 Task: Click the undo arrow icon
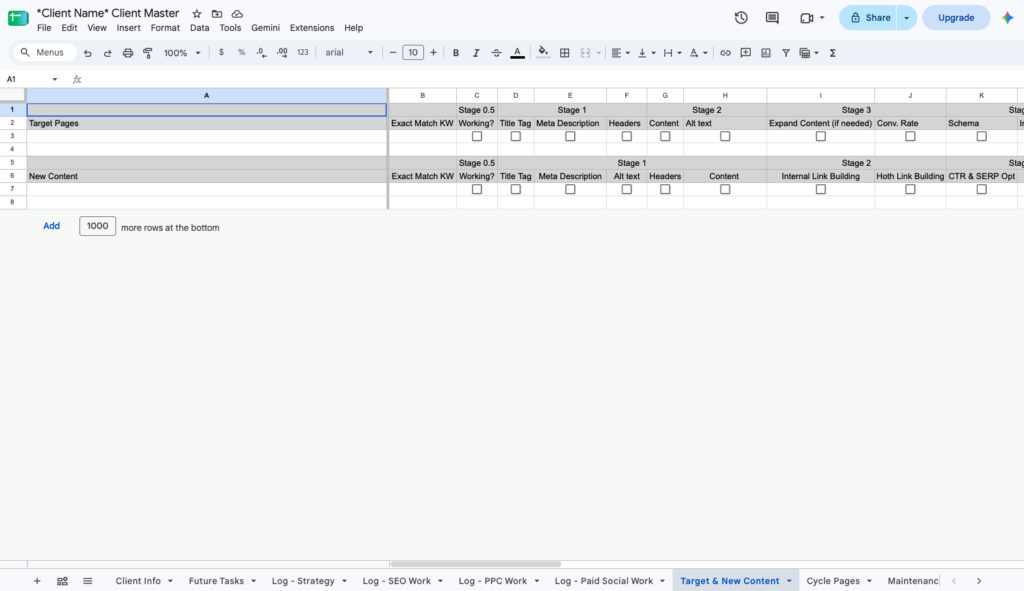pyautogui.click(x=88, y=53)
